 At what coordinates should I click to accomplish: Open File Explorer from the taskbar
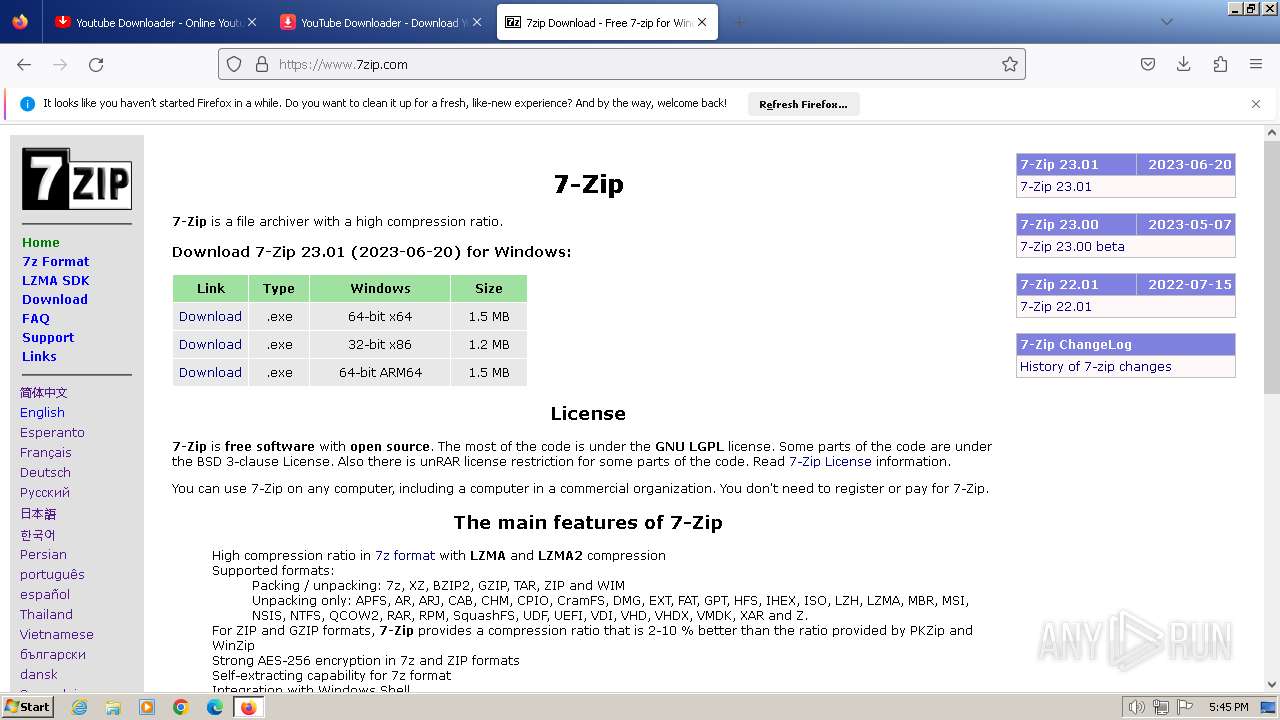pos(113,707)
